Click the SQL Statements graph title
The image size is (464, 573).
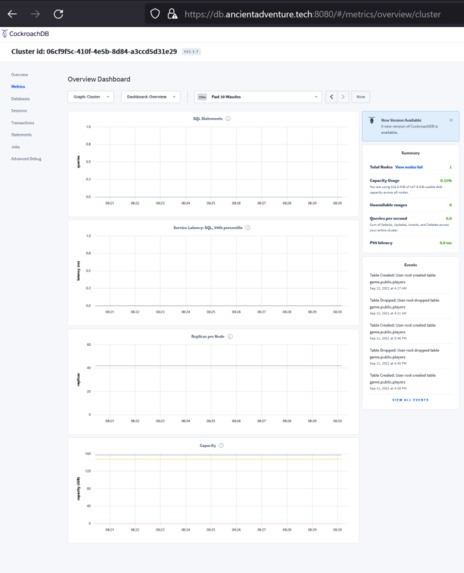click(208, 119)
